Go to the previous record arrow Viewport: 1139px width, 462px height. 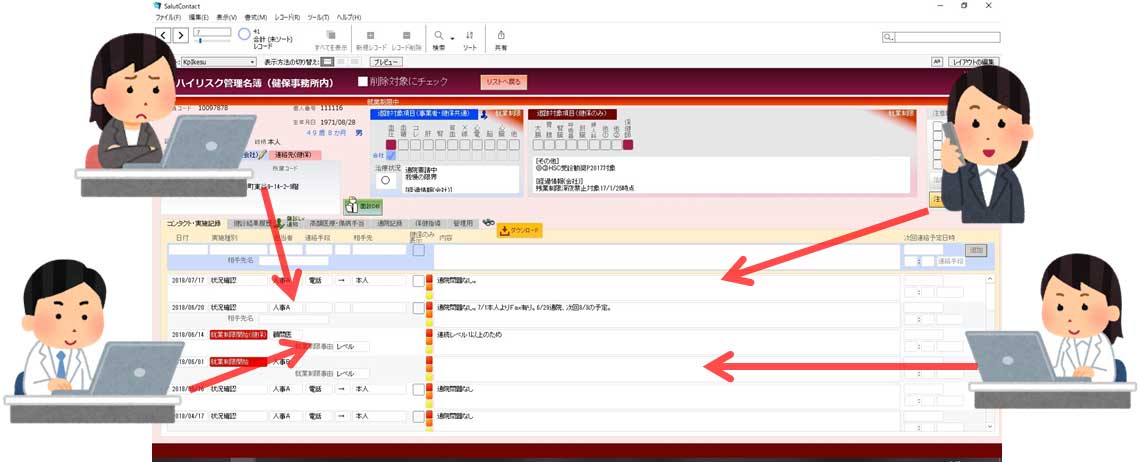tap(163, 35)
